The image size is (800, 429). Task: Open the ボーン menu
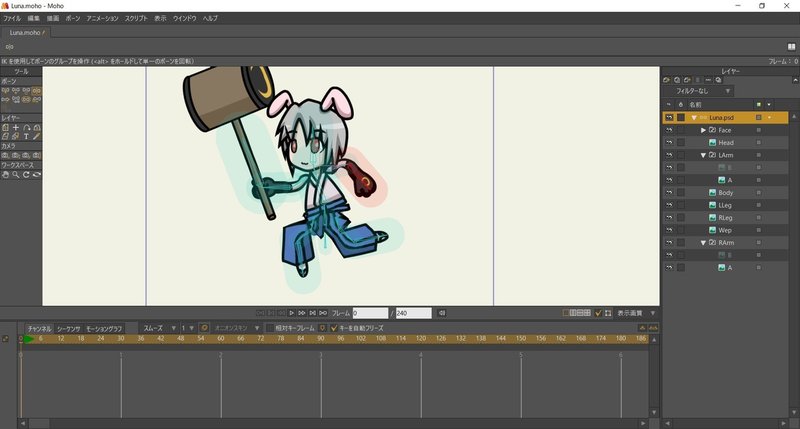(x=72, y=18)
